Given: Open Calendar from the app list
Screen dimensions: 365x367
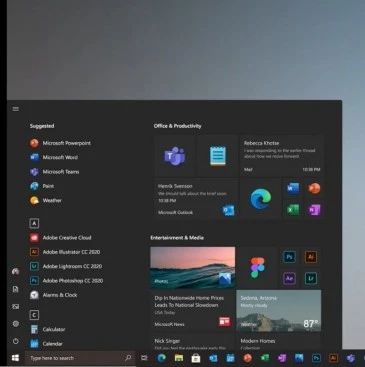Looking at the screenshot, I should (x=46, y=344).
